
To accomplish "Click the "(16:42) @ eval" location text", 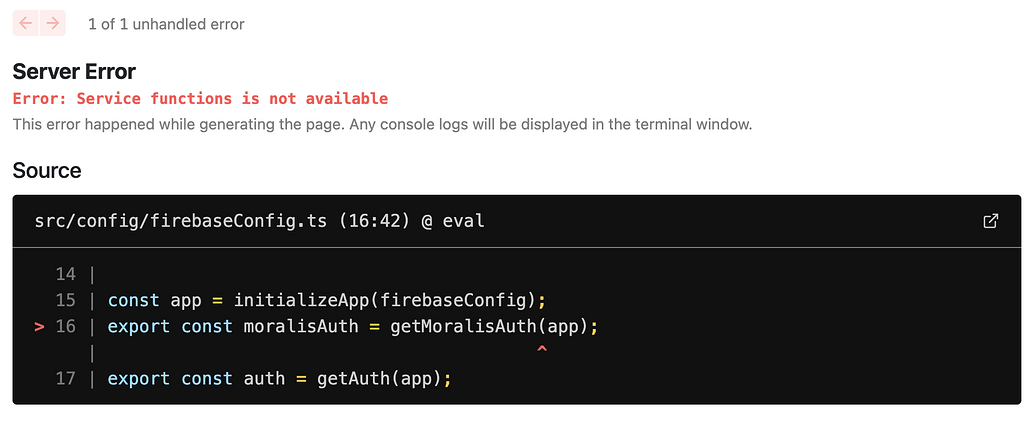I will (x=411, y=221).
